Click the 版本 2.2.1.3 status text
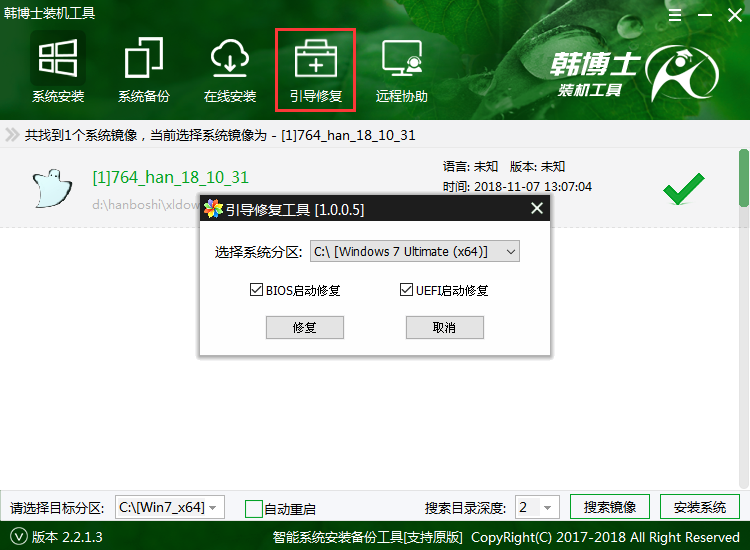 click(x=67, y=537)
